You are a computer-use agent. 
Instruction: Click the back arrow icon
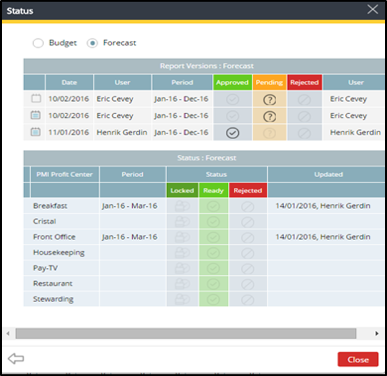click(x=16, y=359)
